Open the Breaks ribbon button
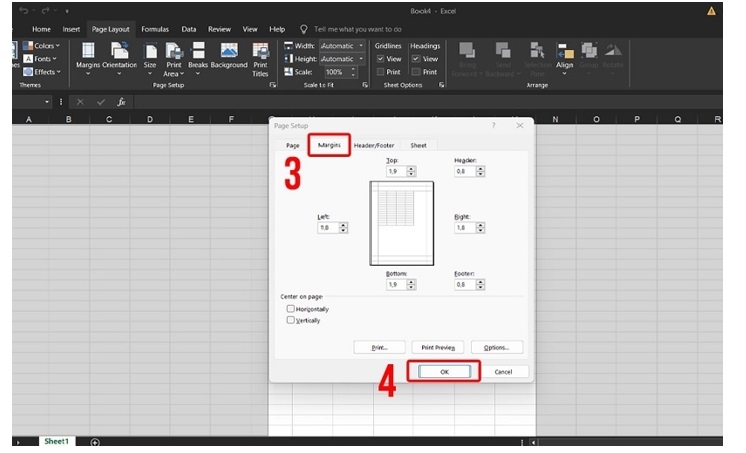This screenshot has height=453, width=746. (198, 55)
